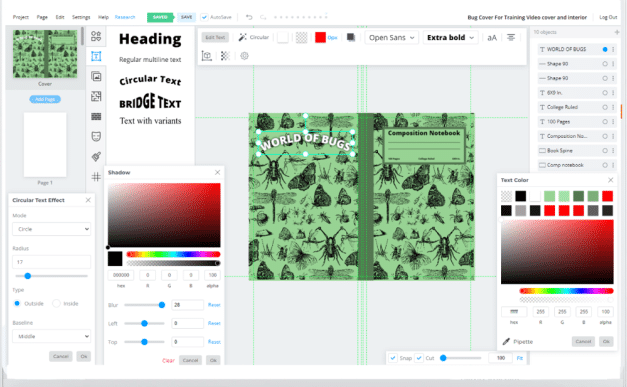The width and height of the screenshot is (627, 387).
Task: Close the Shadow panel
Action: pyautogui.click(x=217, y=172)
